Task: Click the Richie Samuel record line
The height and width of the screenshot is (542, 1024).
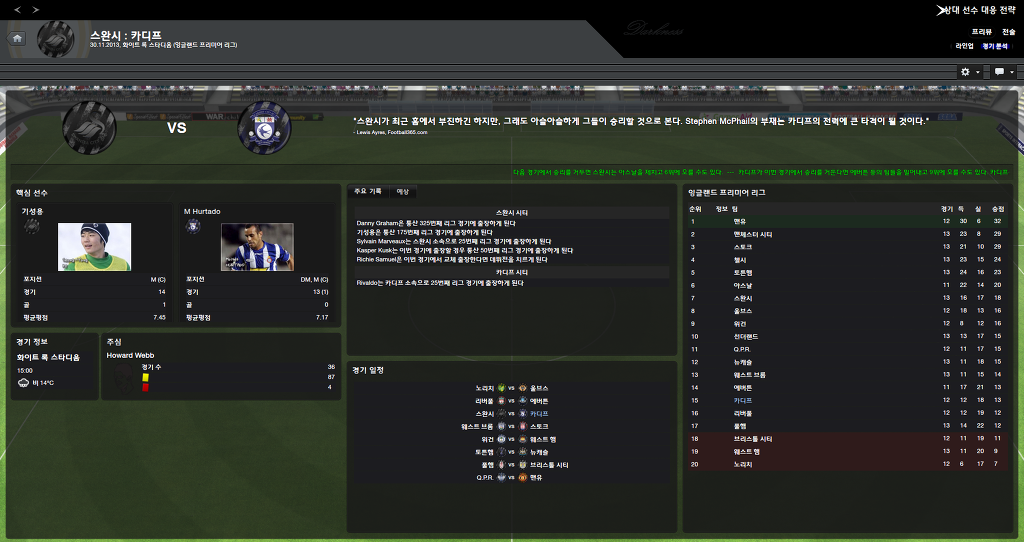Action: pyautogui.click(x=452, y=260)
